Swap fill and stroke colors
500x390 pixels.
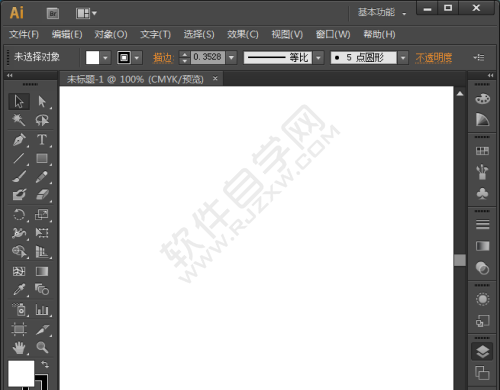pyautogui.click(x=45, y=365)
